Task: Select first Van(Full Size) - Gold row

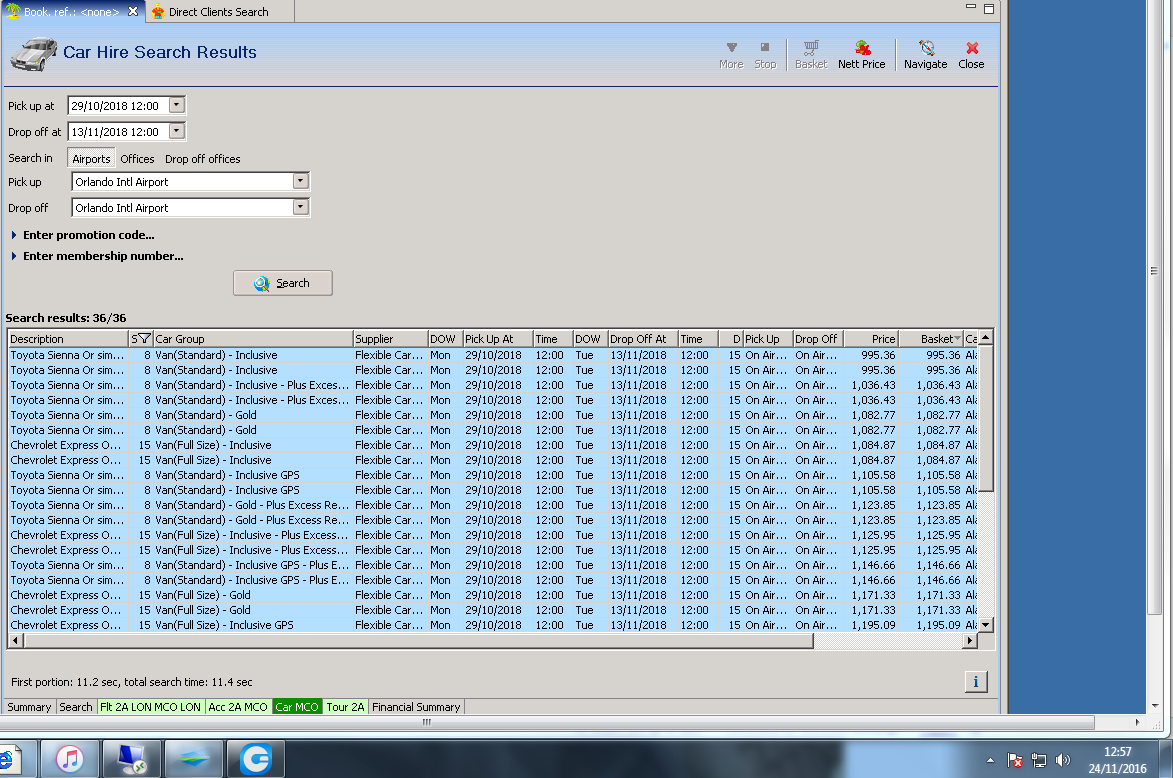Action: tap(494, 595)
